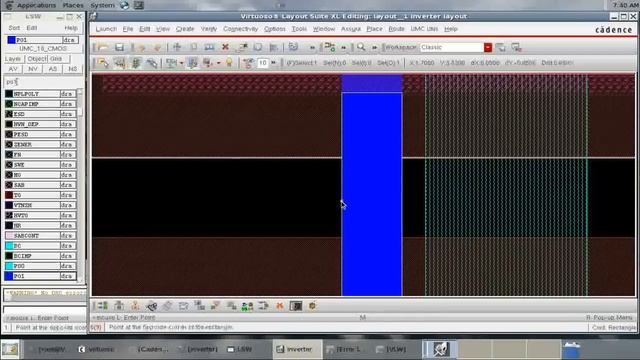Expand overflow arrows left of the magnifier icon
The height and width of the screenshot is (360, 640).
(x=344, y=47)
